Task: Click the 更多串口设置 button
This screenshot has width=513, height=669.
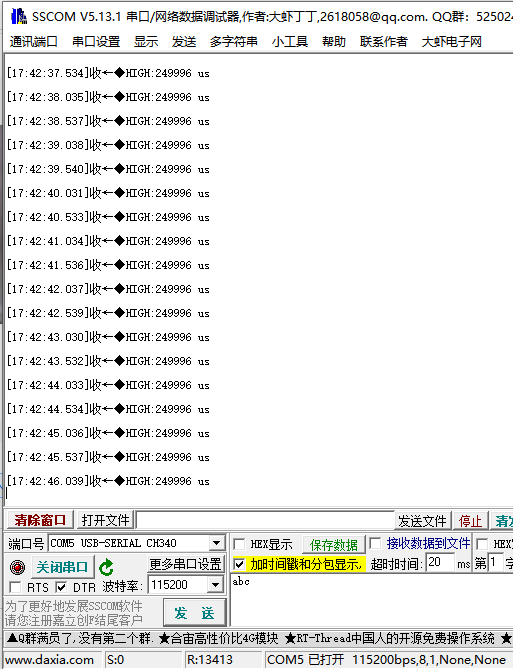Action: (186, 564)
